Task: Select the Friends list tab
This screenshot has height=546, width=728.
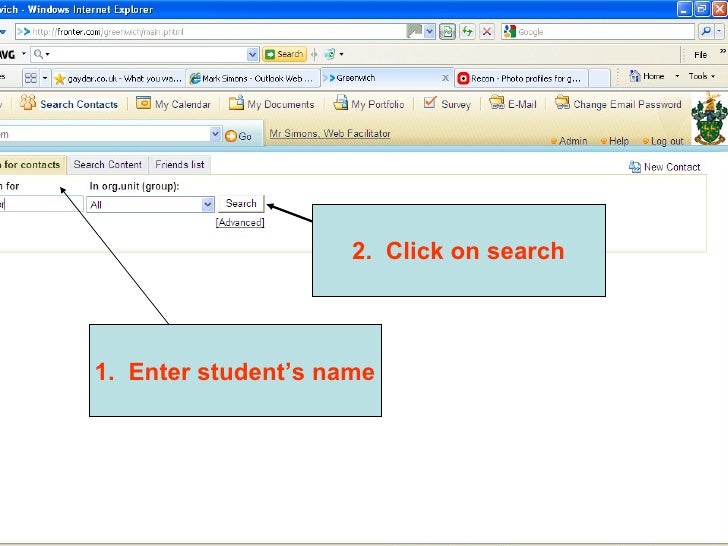Action: (180, 164)
